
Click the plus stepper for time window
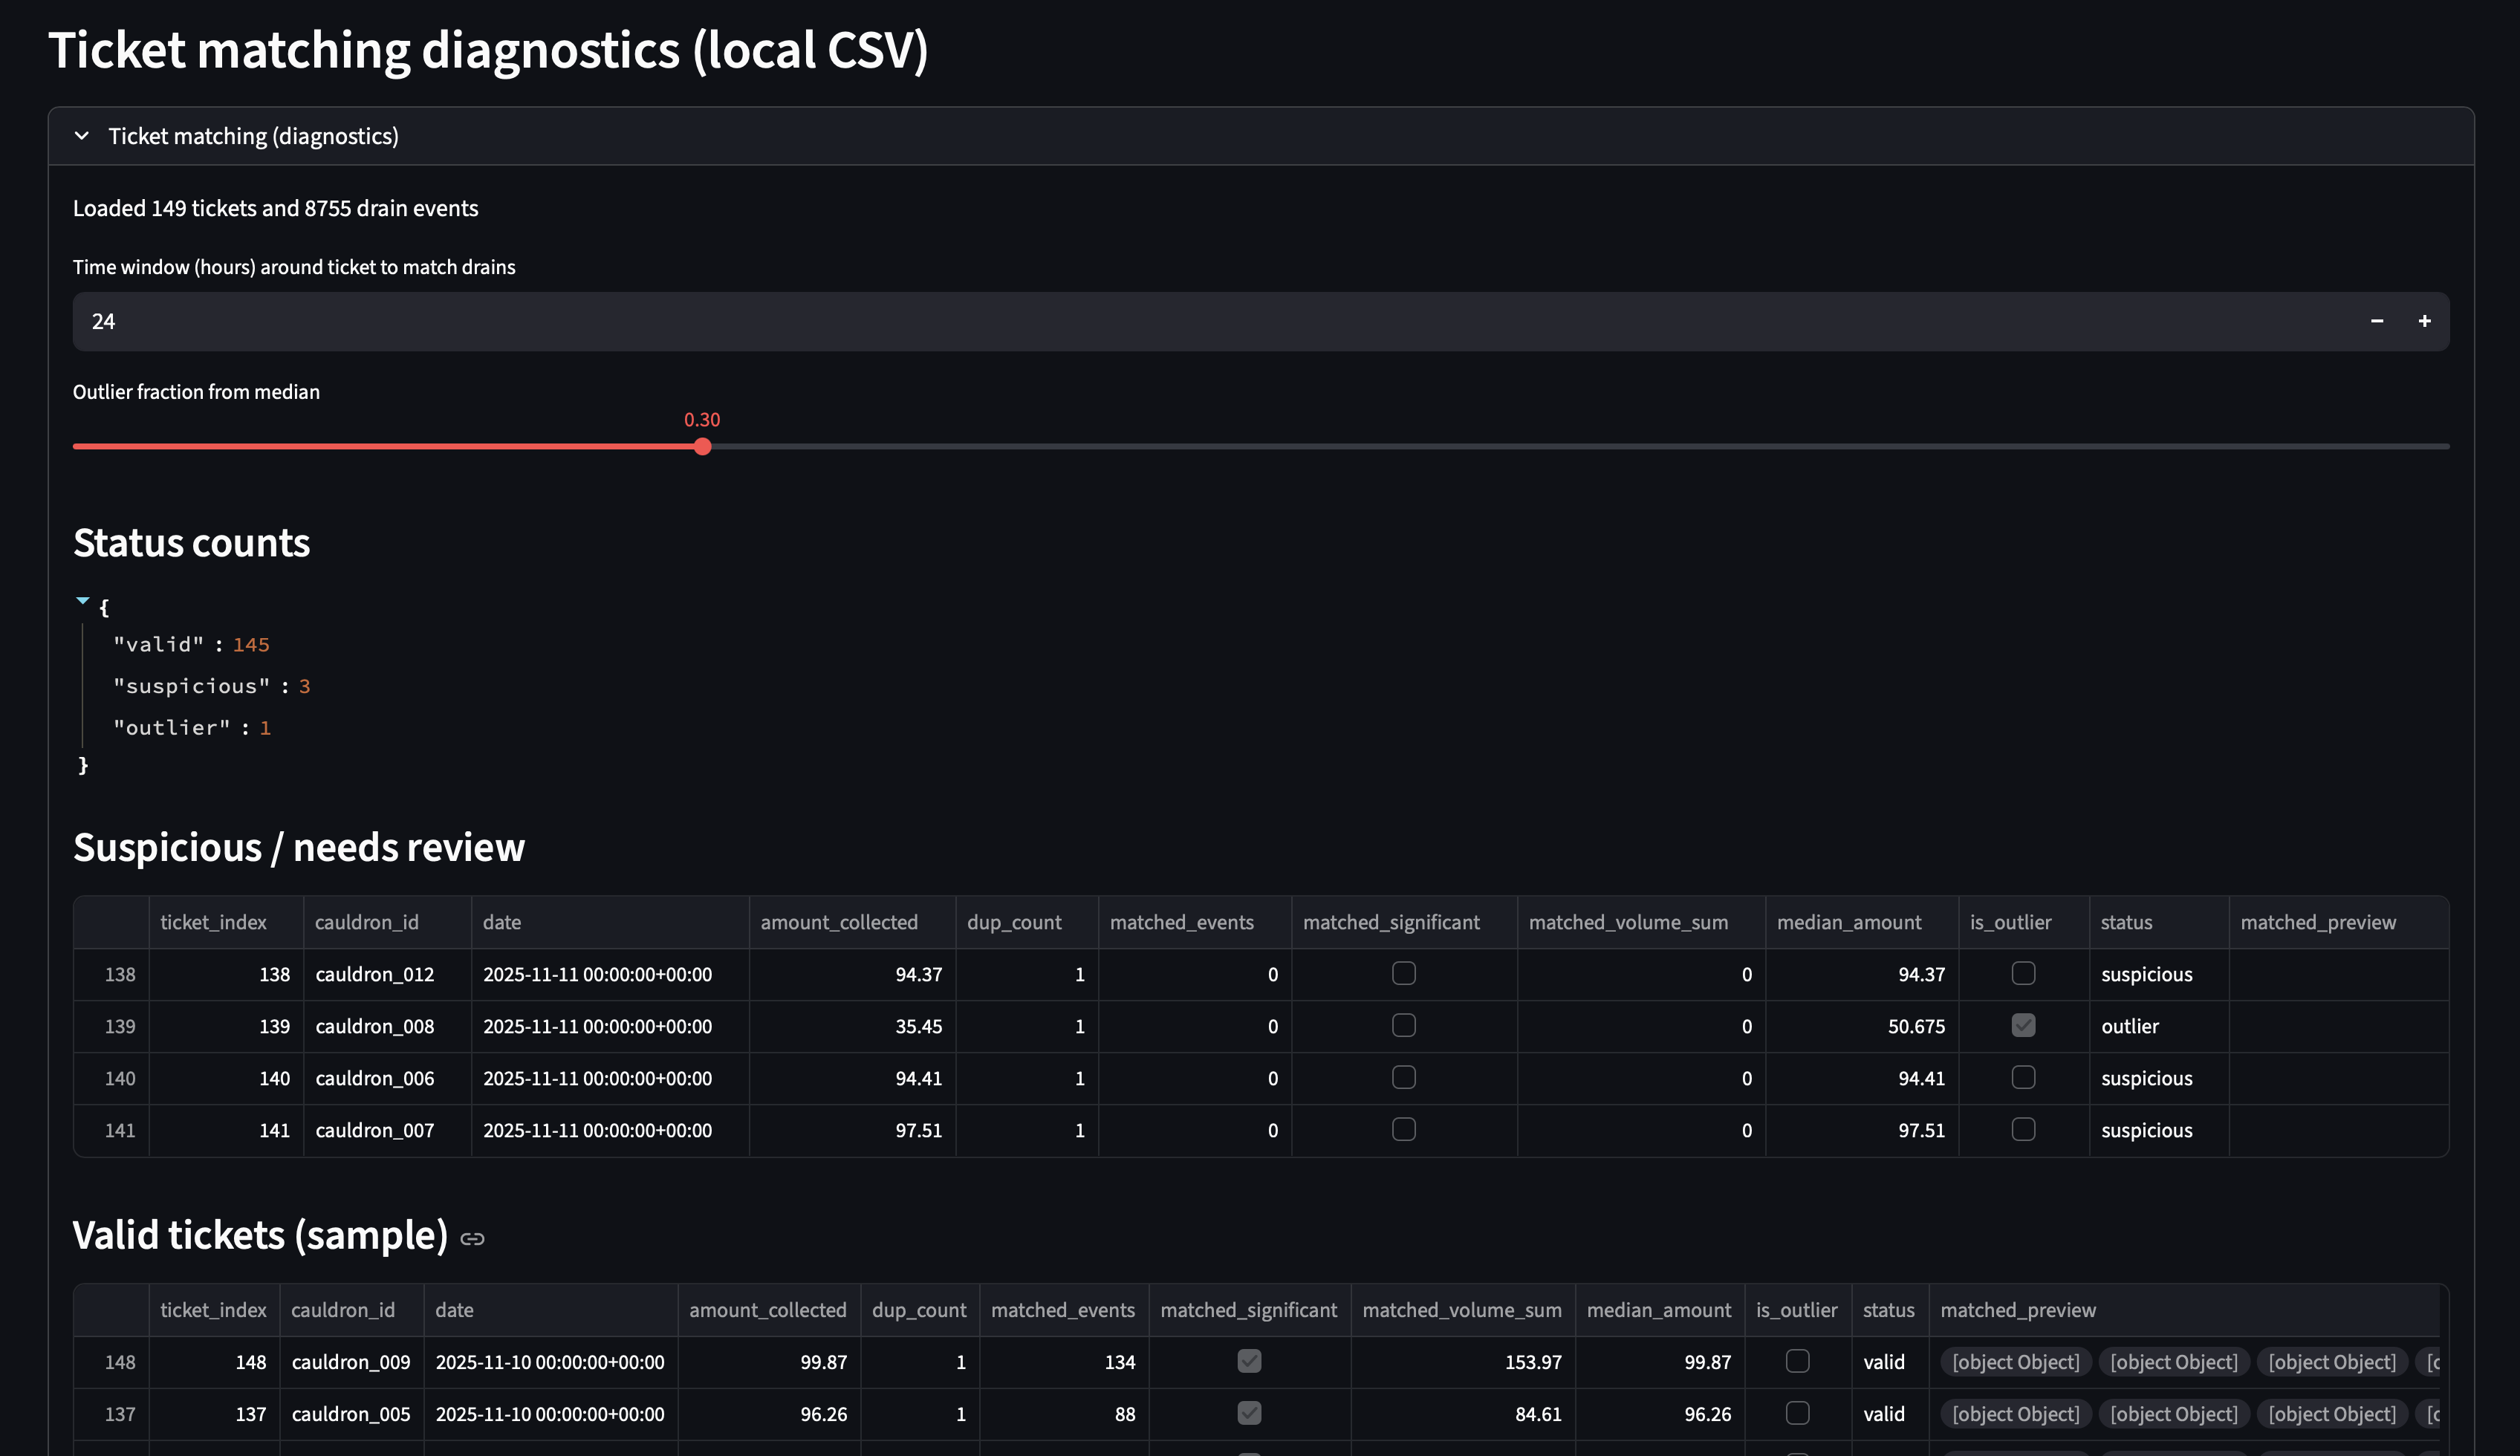2424,321
